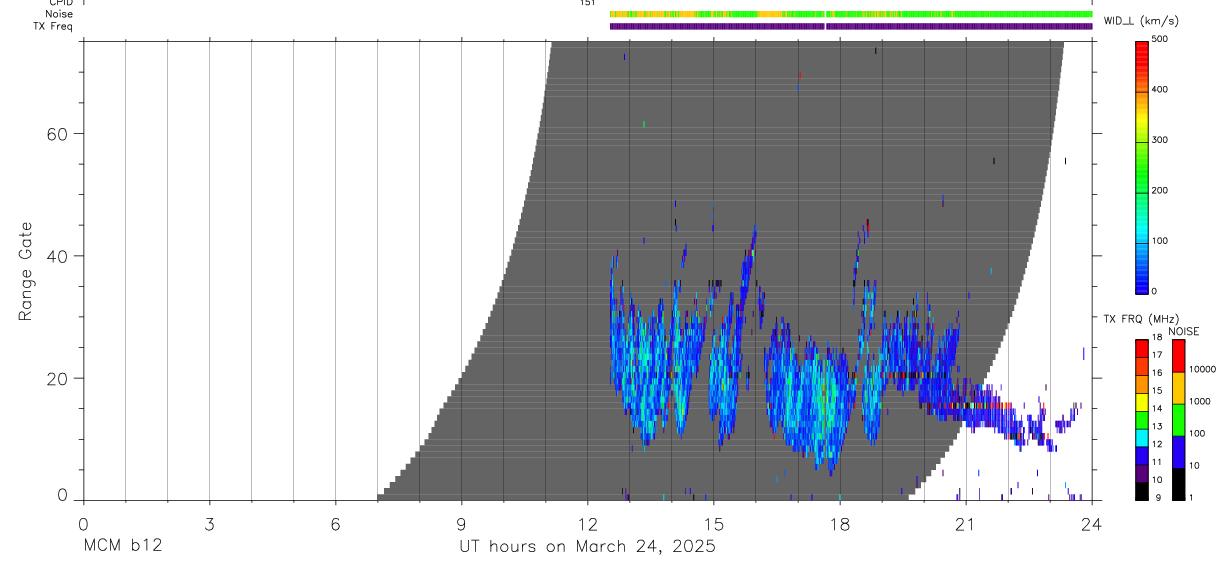Viewport: 1228px width, 567px height.
Task: Click the green segment of the NOISE scale
Action: [x=1179, y=420]
